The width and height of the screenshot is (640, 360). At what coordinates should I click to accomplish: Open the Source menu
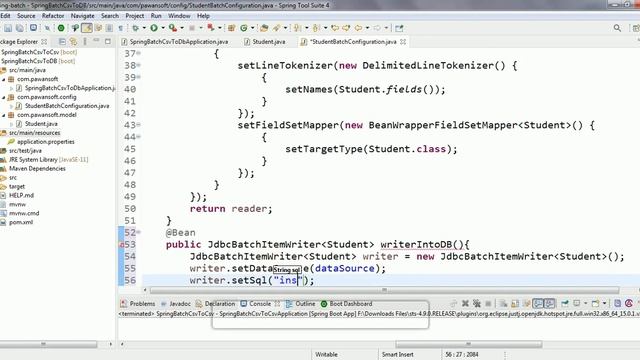click(x=26, y=16)
